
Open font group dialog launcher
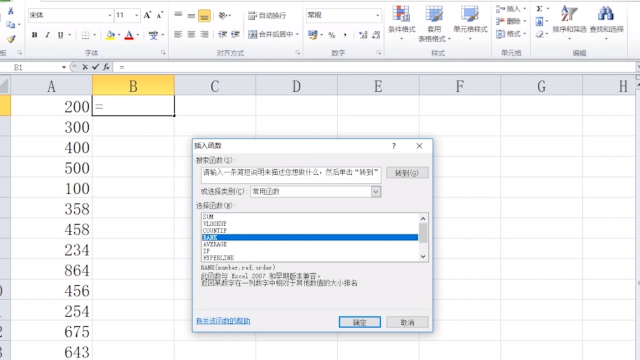point(163,53)
